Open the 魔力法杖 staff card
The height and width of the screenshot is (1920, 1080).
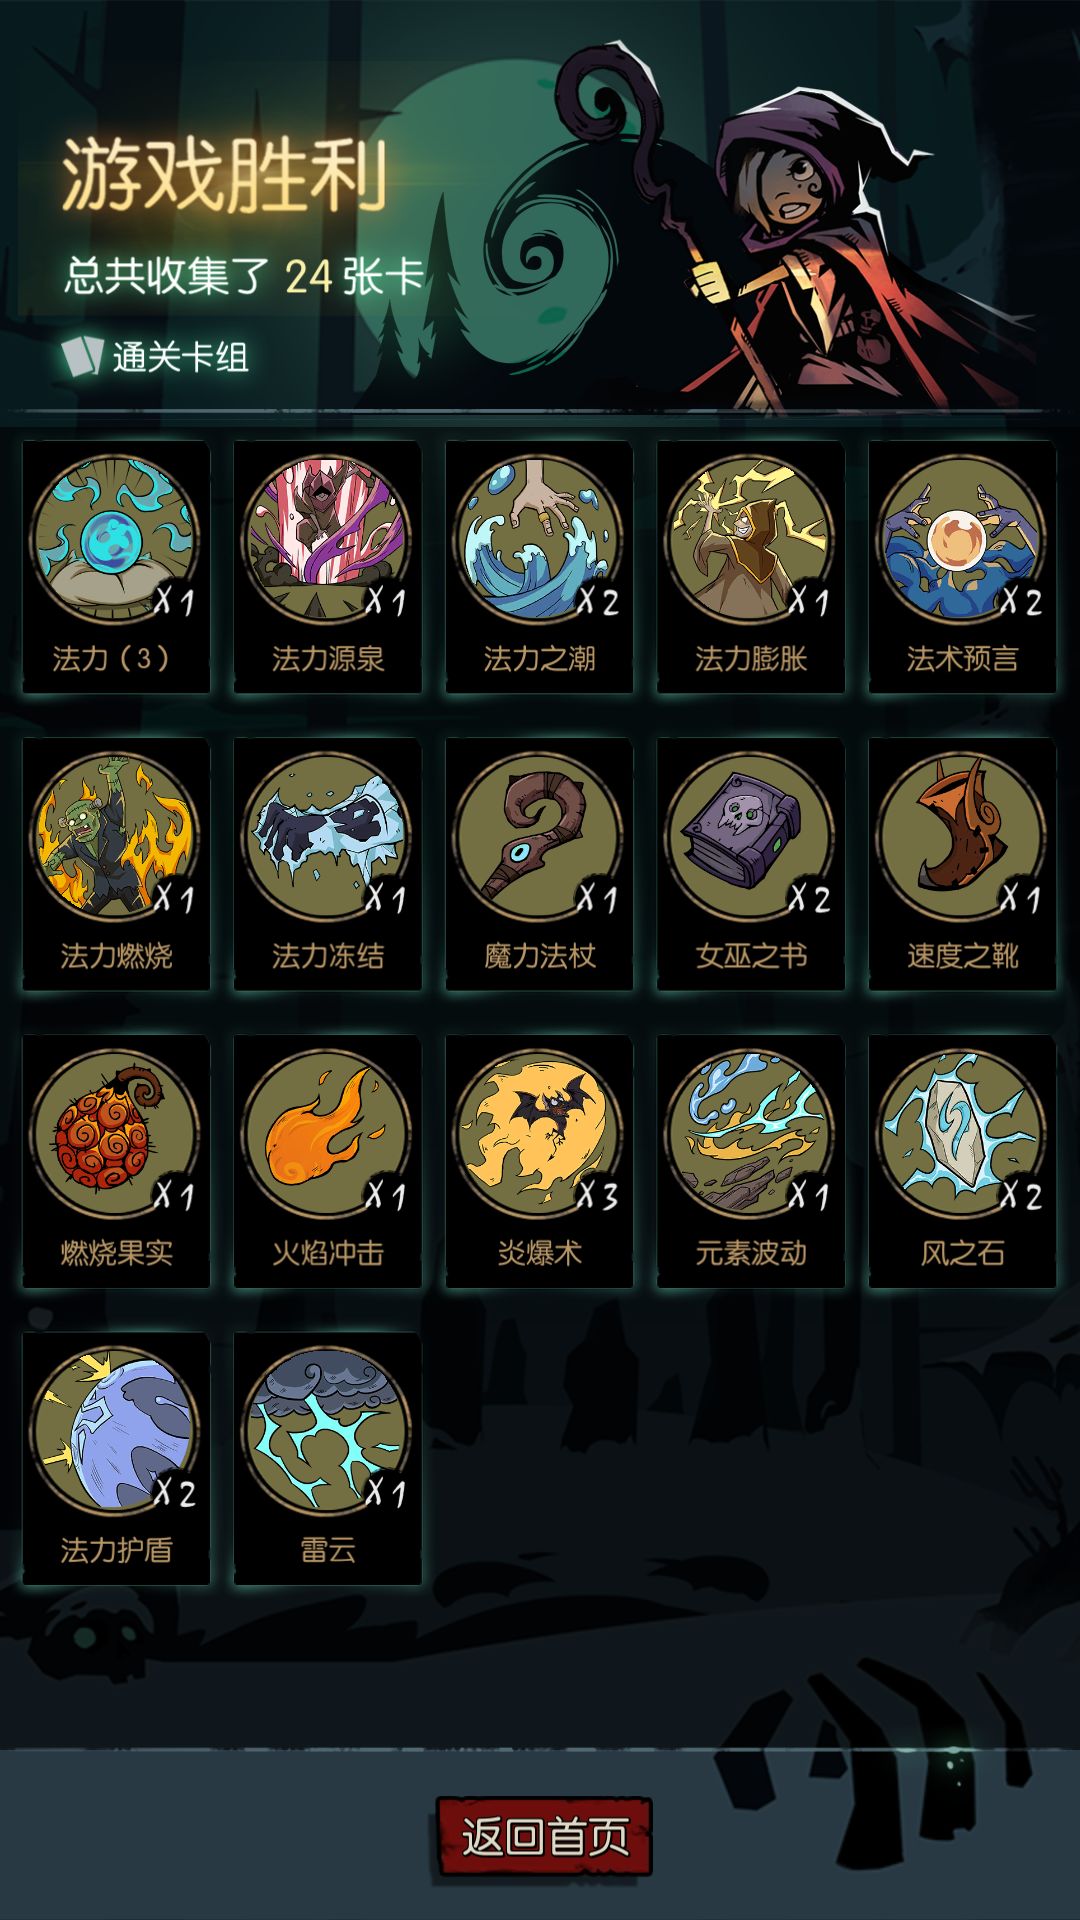[539, 864]
